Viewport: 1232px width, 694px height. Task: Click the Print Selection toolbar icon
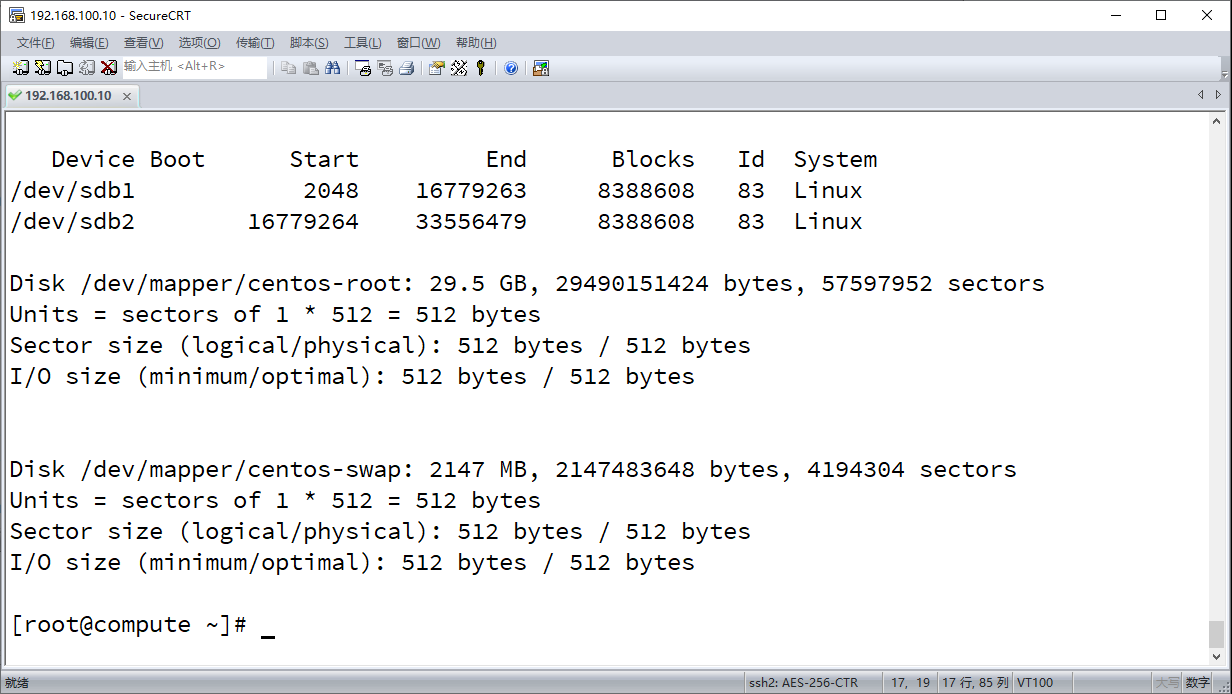pyautogui.click(x=385, y=68)
